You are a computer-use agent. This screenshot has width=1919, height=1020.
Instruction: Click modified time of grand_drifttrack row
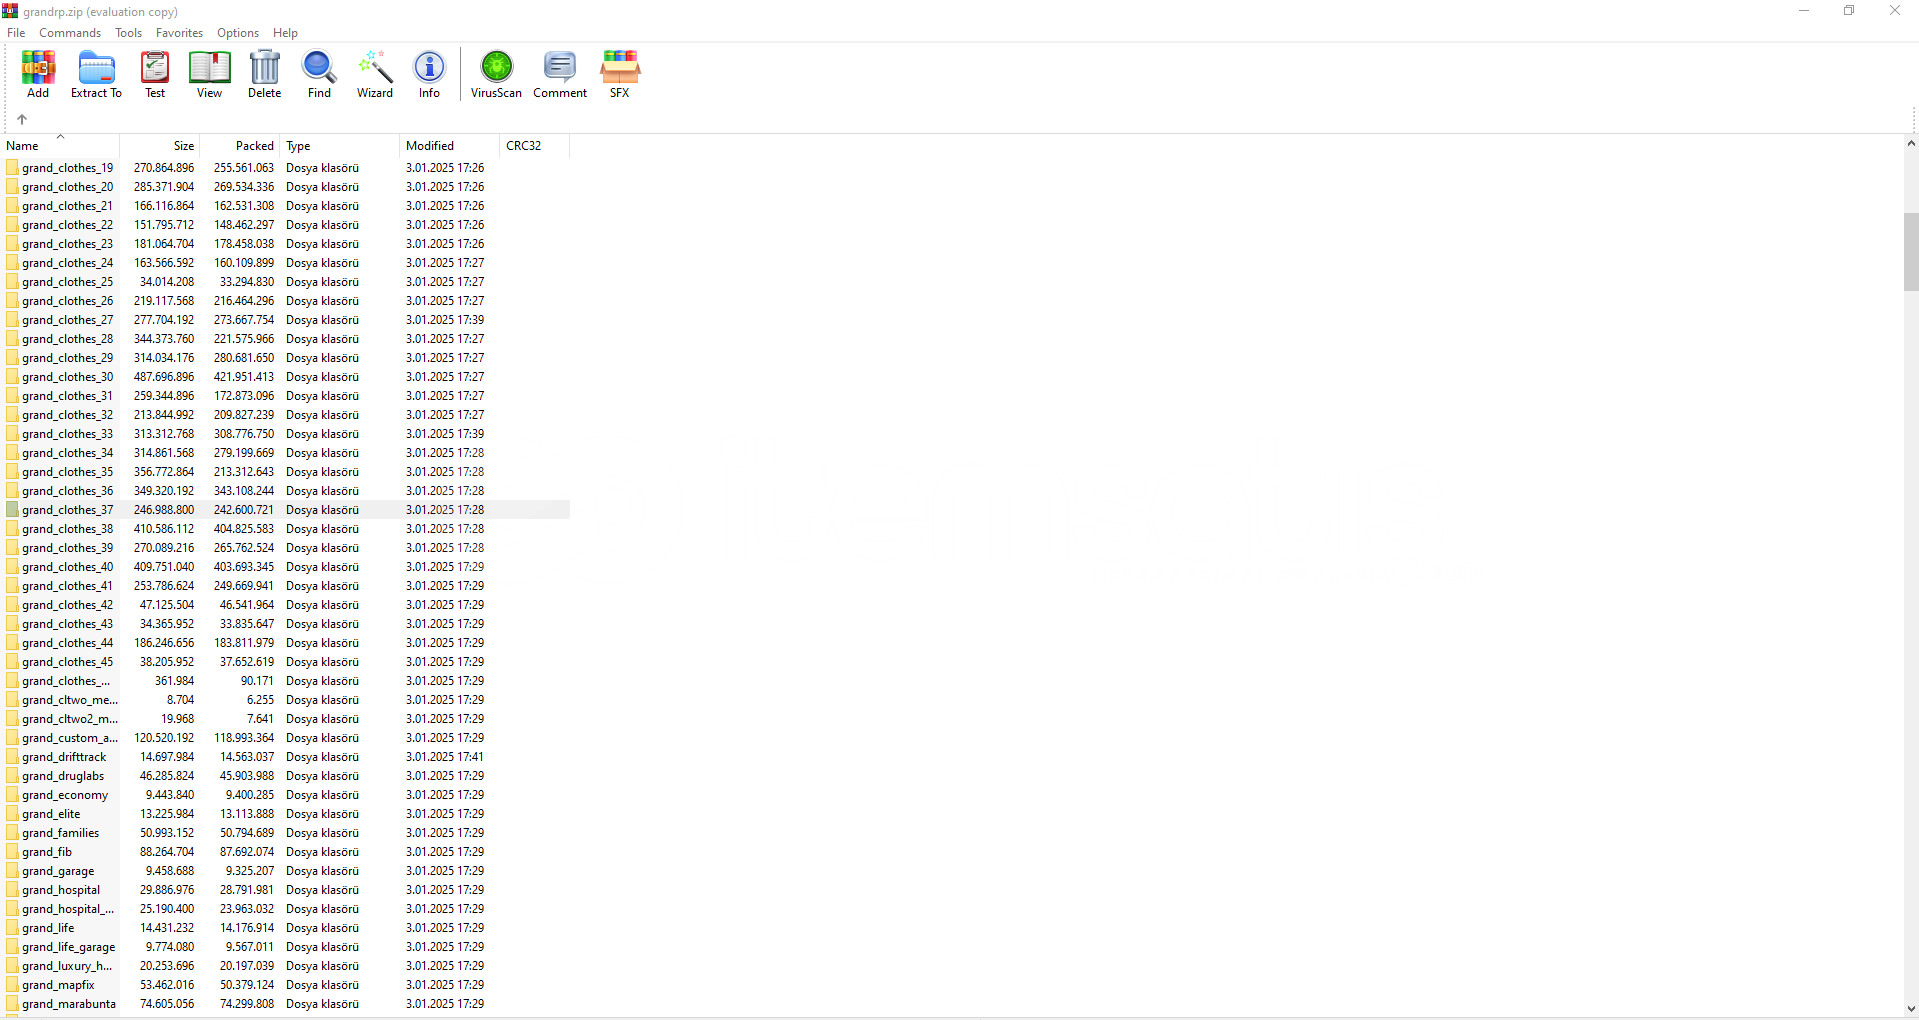click(x=445, y=757)
